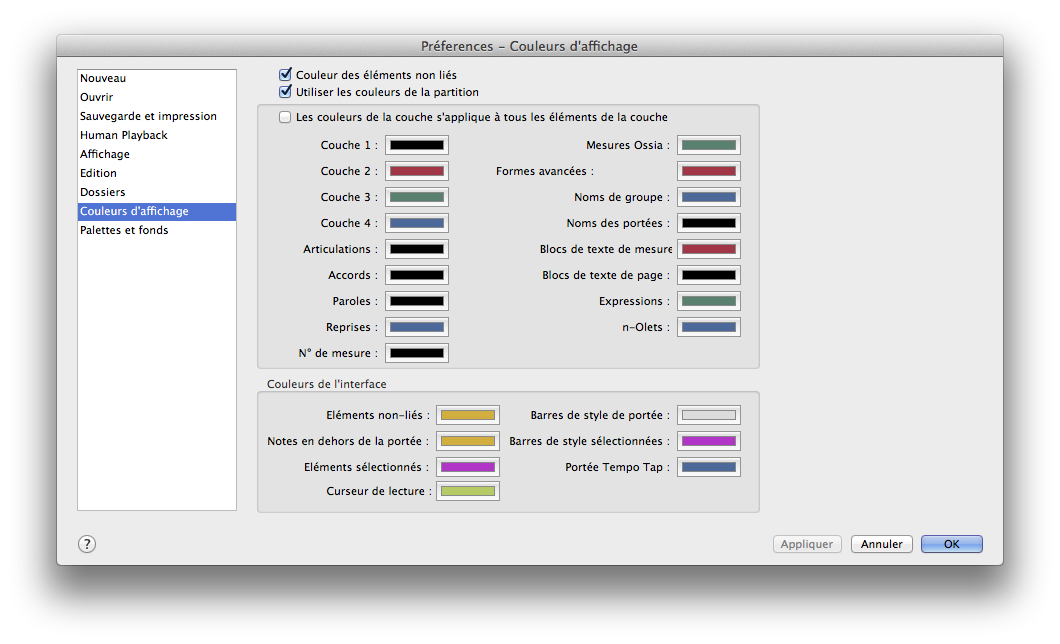The width and height of the screenshot is (1060, 644).
Task: Open 'Sauvegarde et impression' preferences section
Action: click(x=148, y=116)
